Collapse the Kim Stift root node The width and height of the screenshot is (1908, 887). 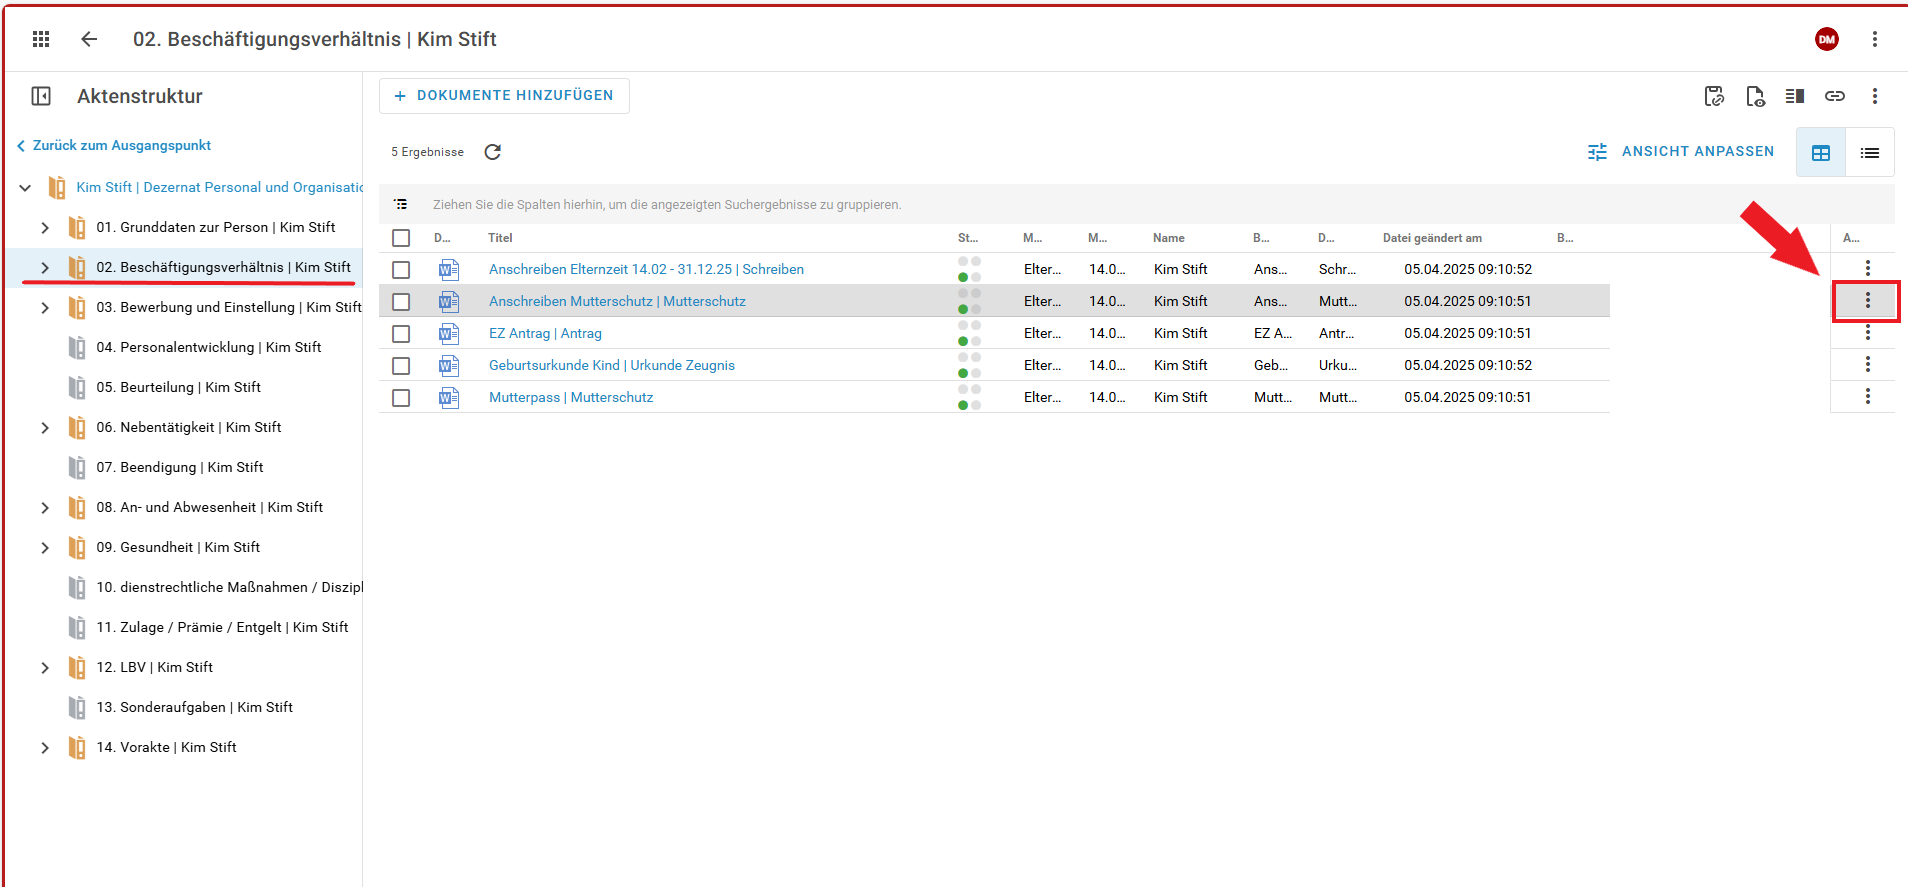point(25,188)
